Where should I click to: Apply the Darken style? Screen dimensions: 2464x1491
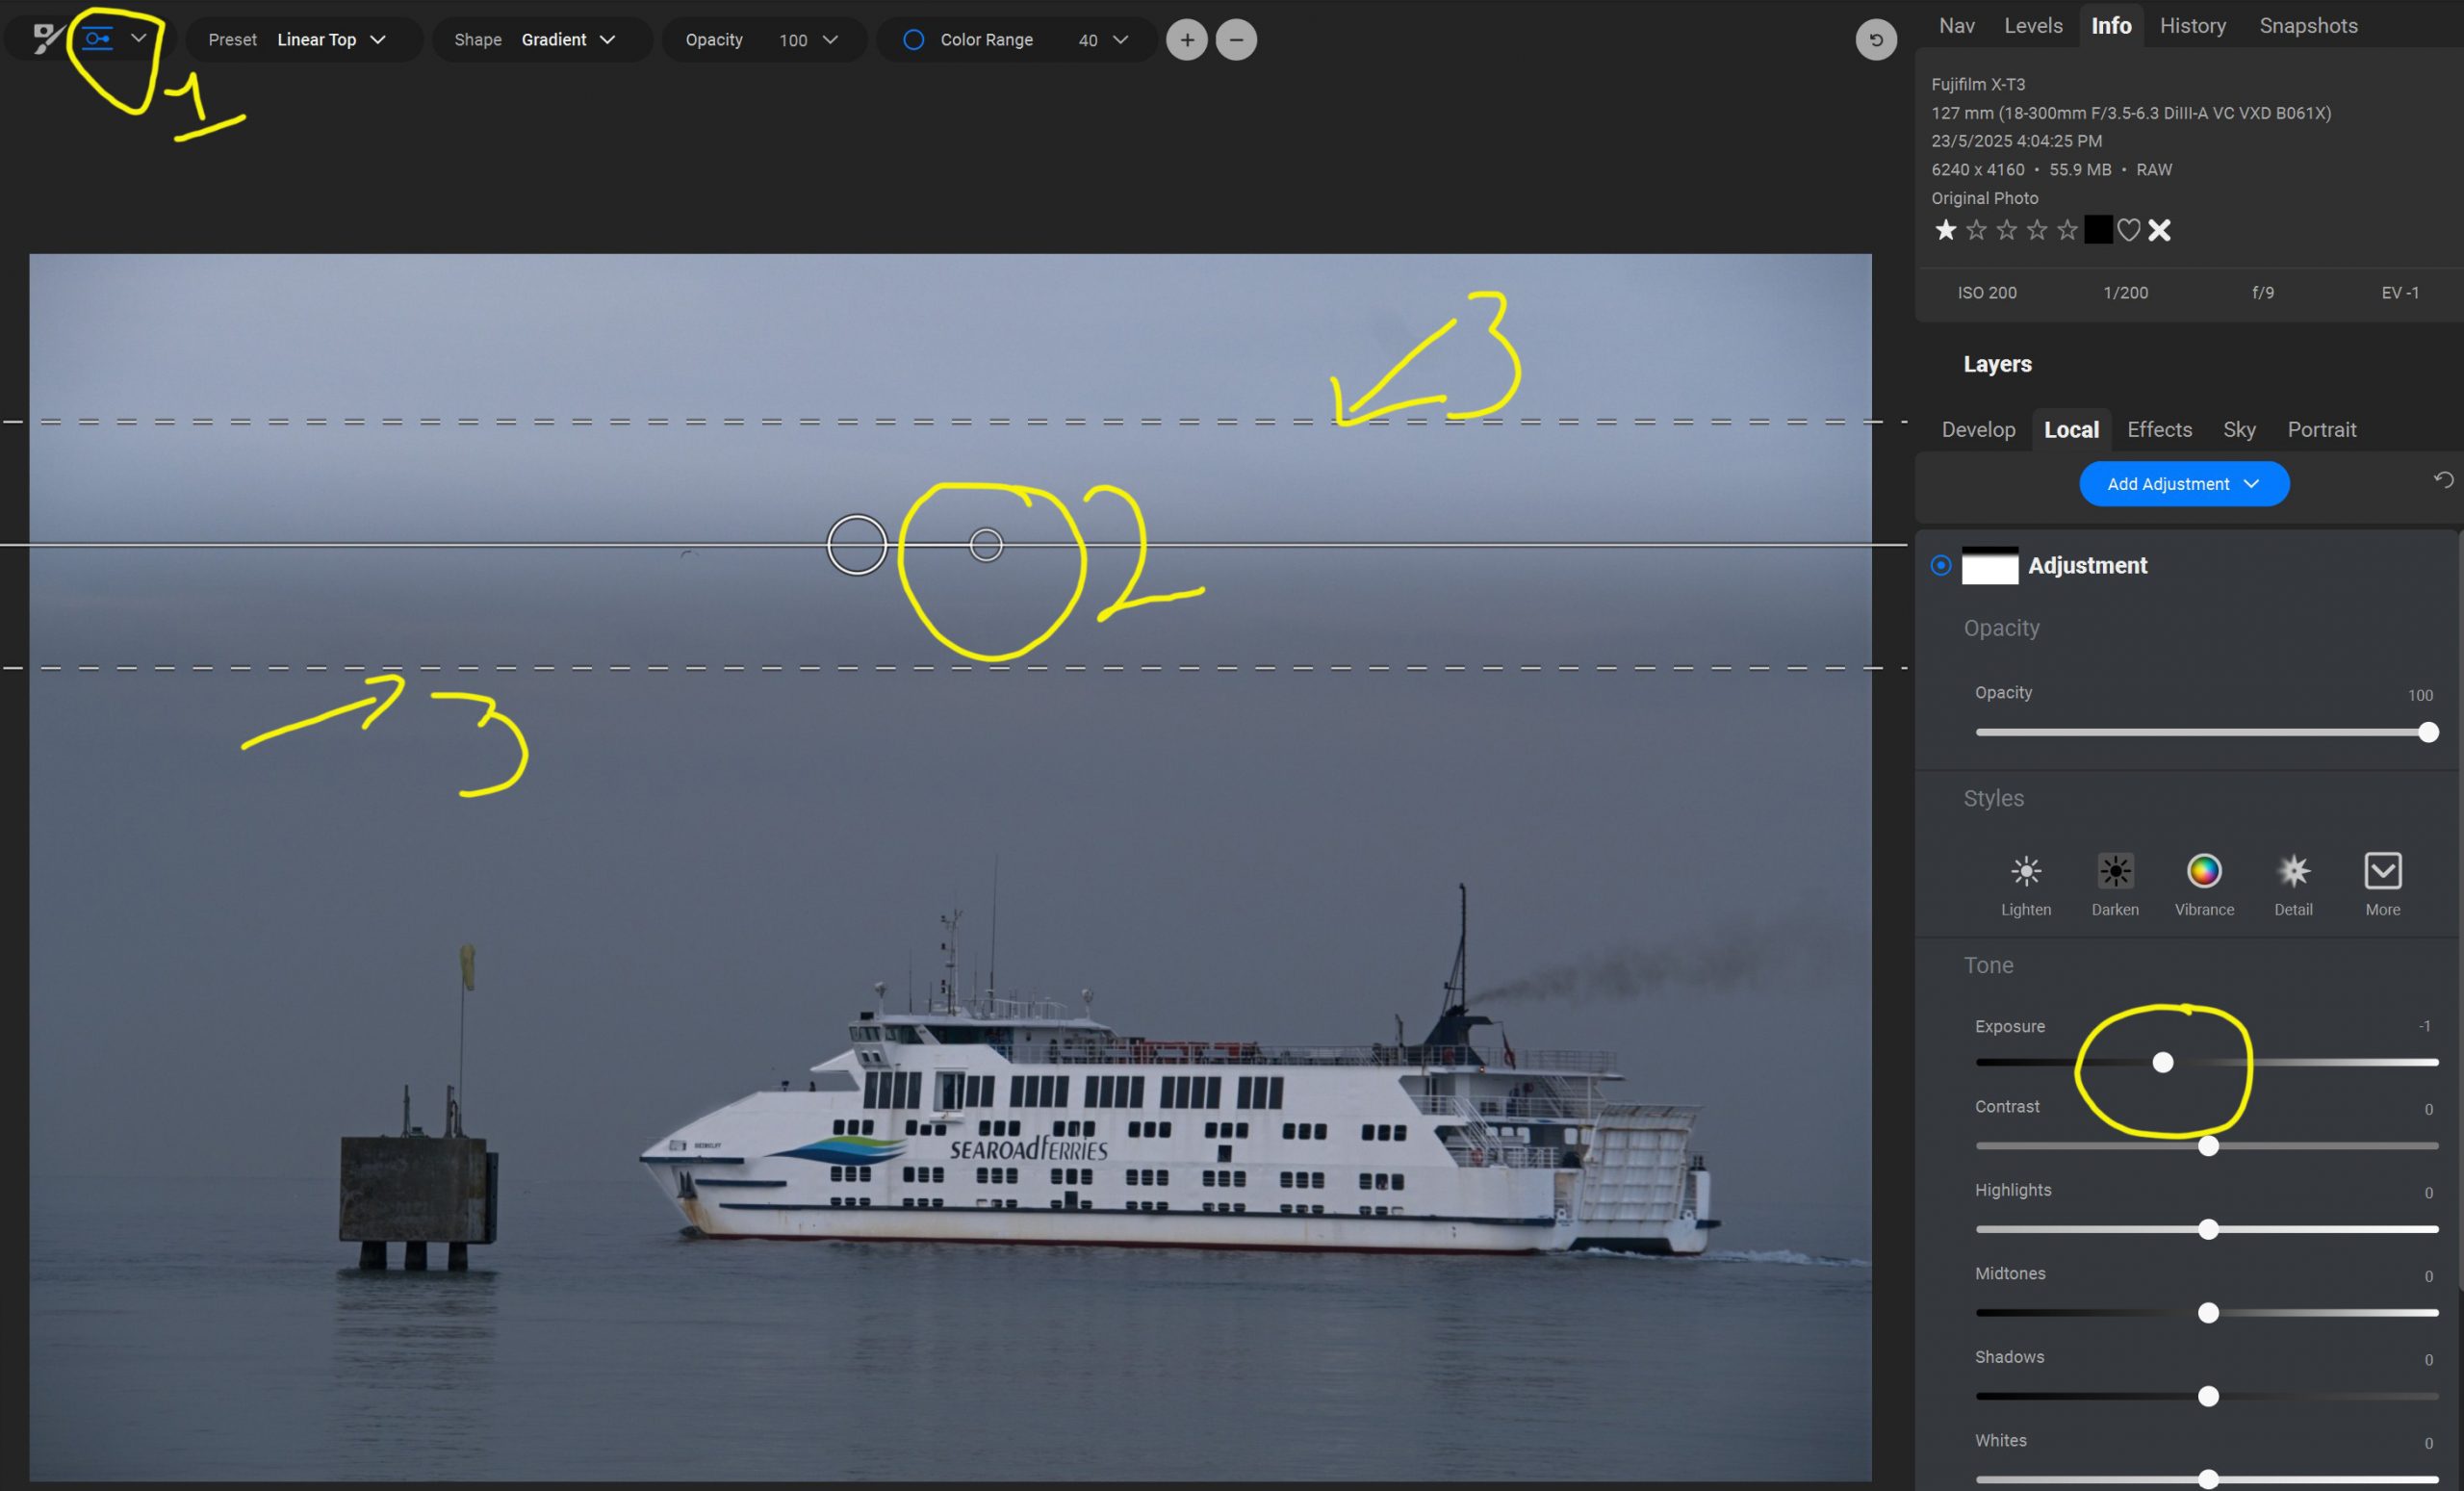(x=2114, y=871)
